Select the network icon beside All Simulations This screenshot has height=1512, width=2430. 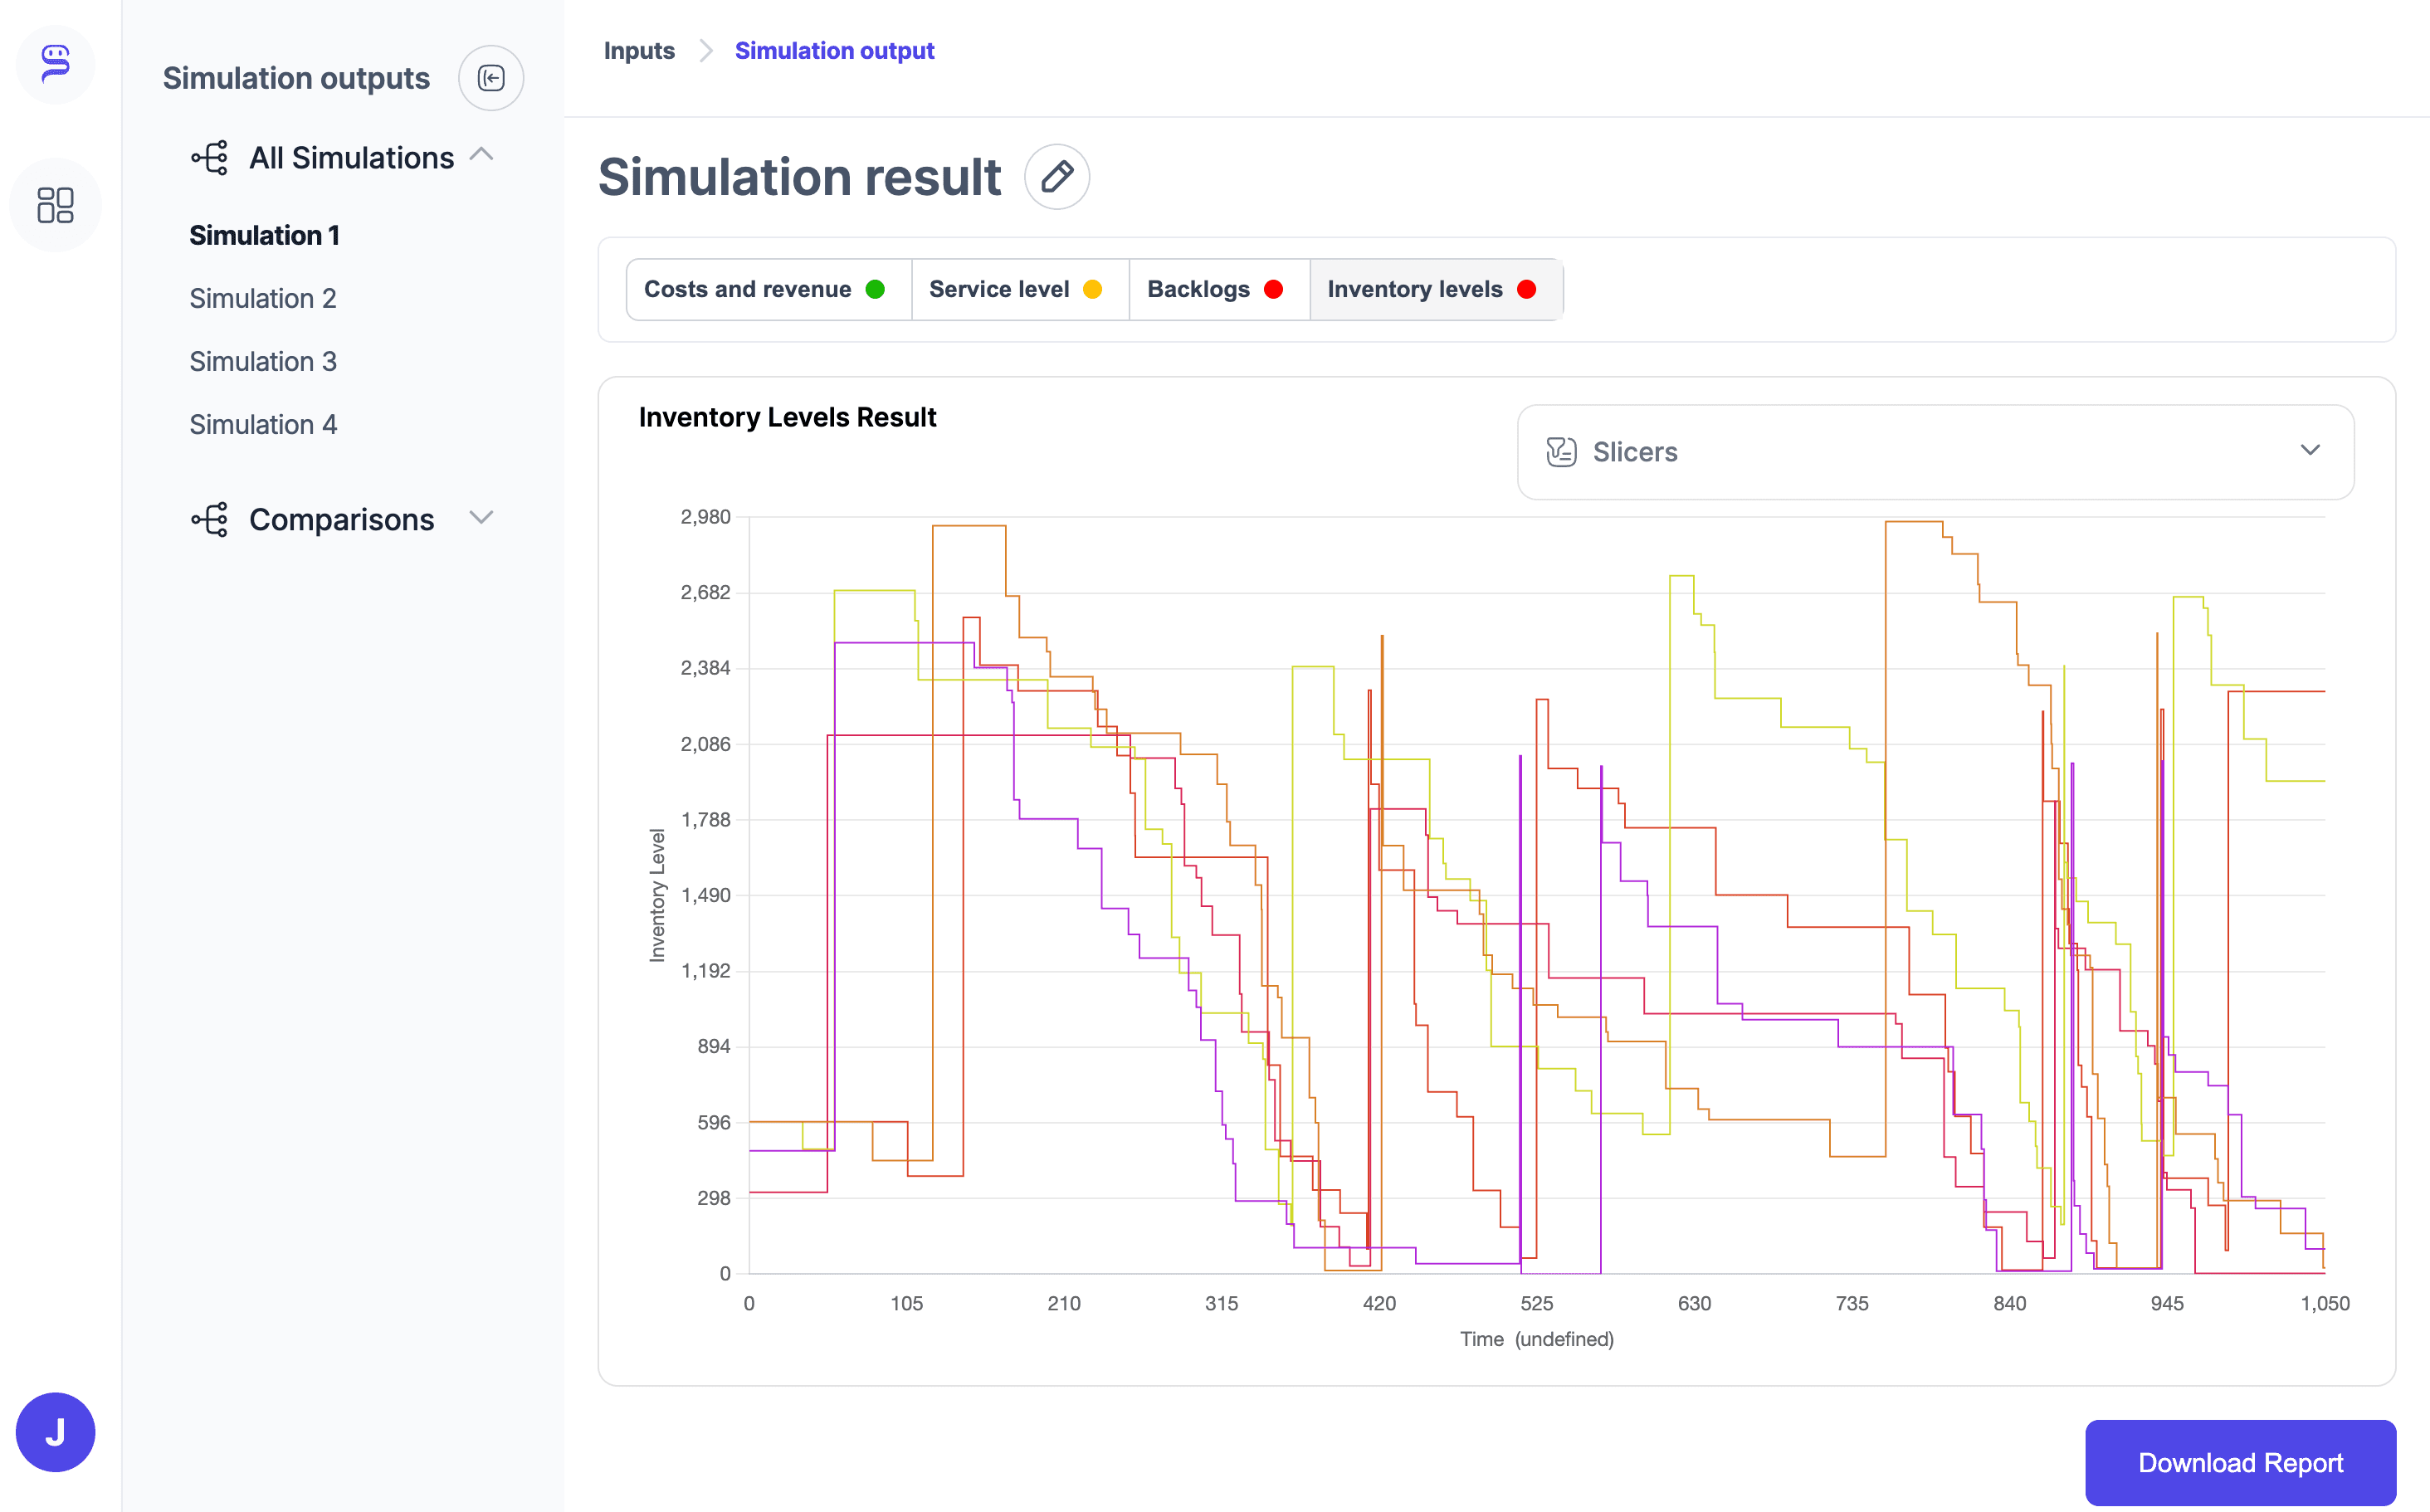point(209,157)
